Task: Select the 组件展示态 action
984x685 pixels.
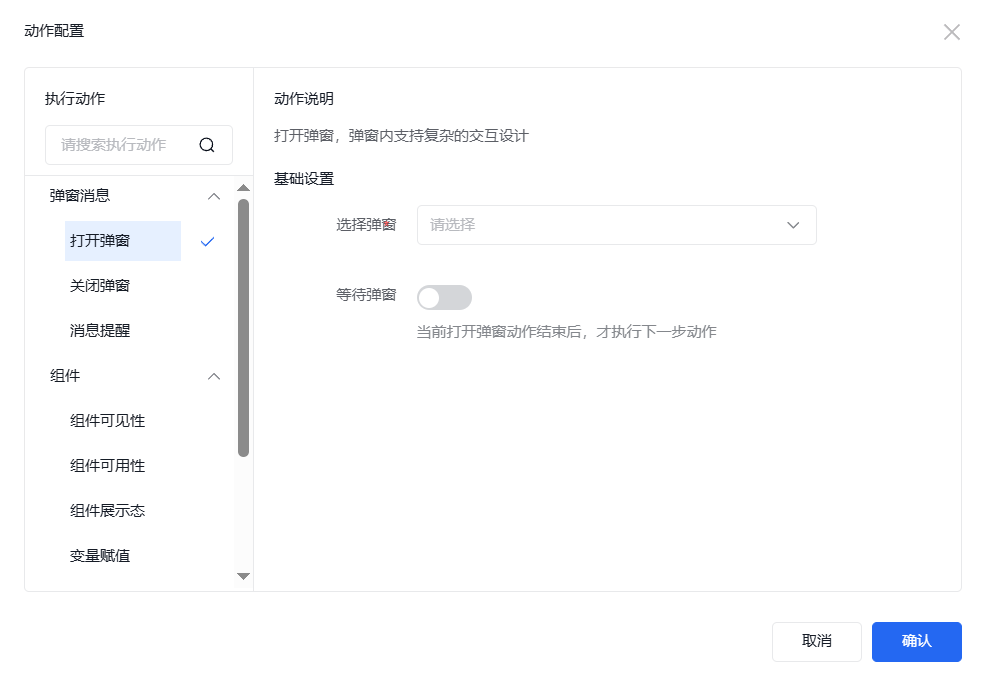Action: click(107, 511)
